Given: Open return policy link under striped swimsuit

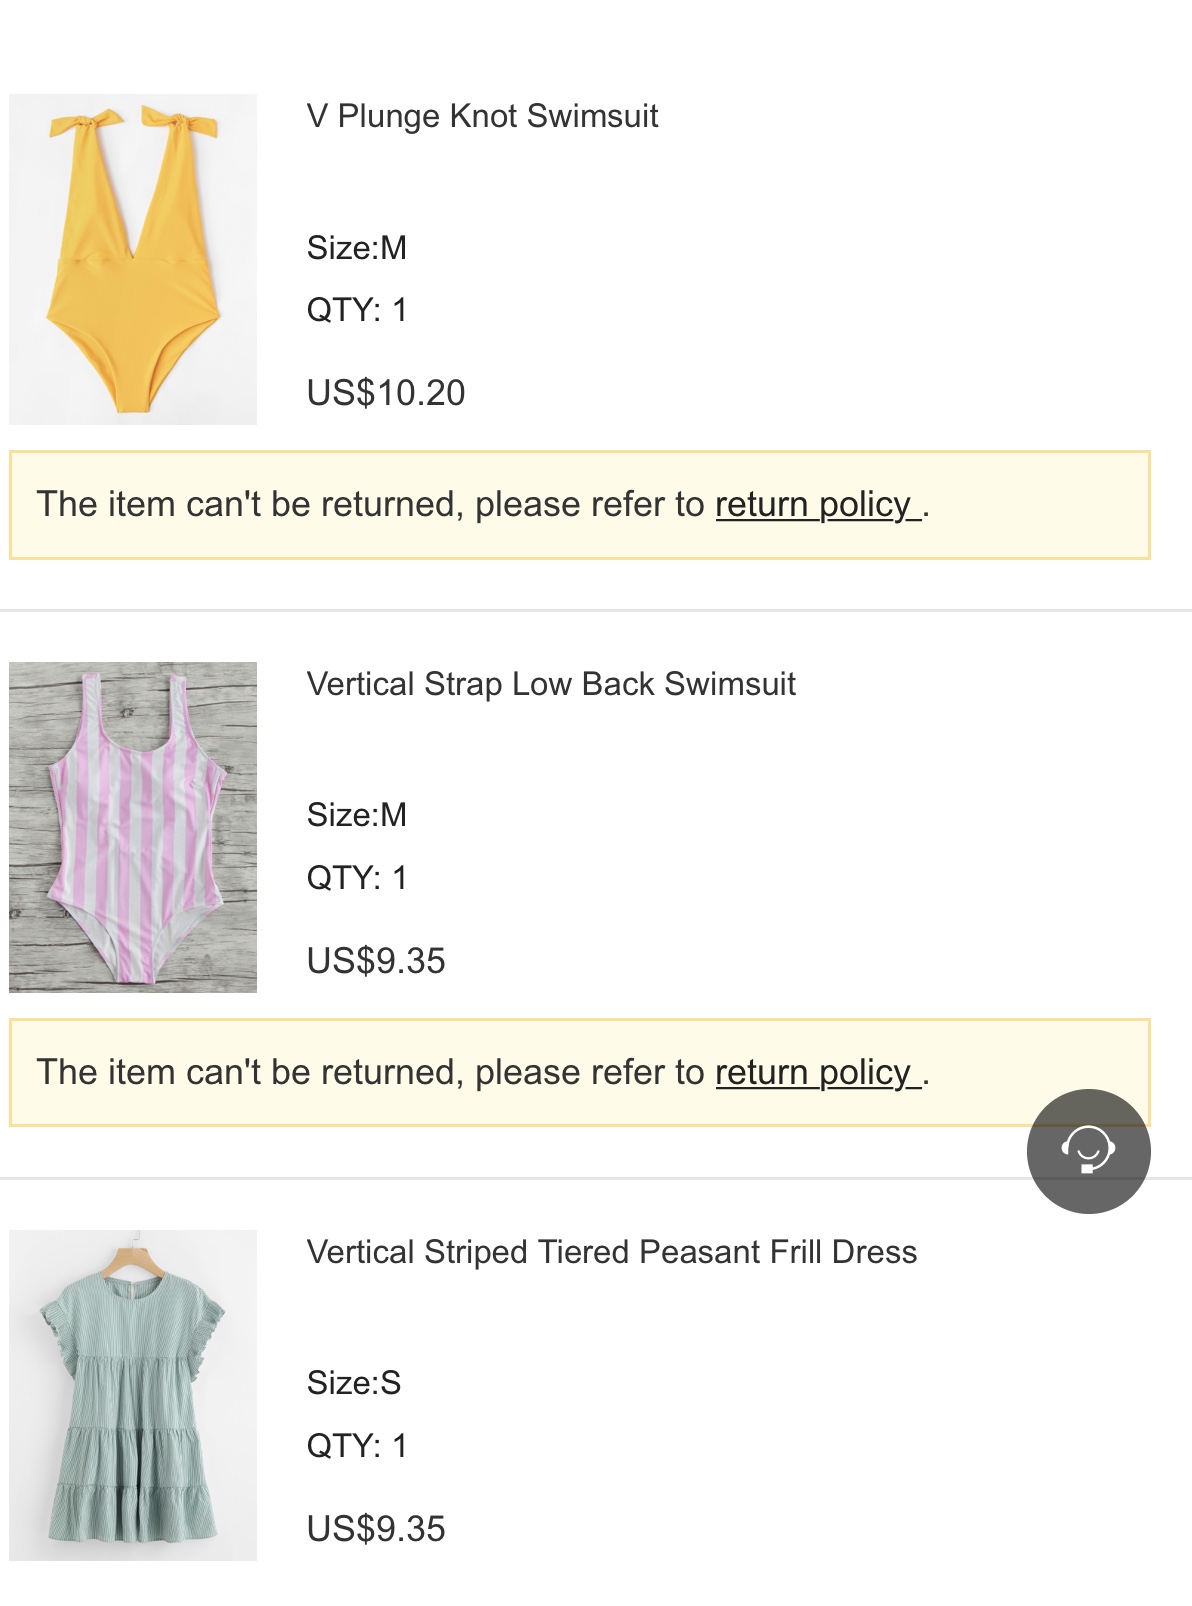Looking at the screenshot, I should coord(816,1073).
